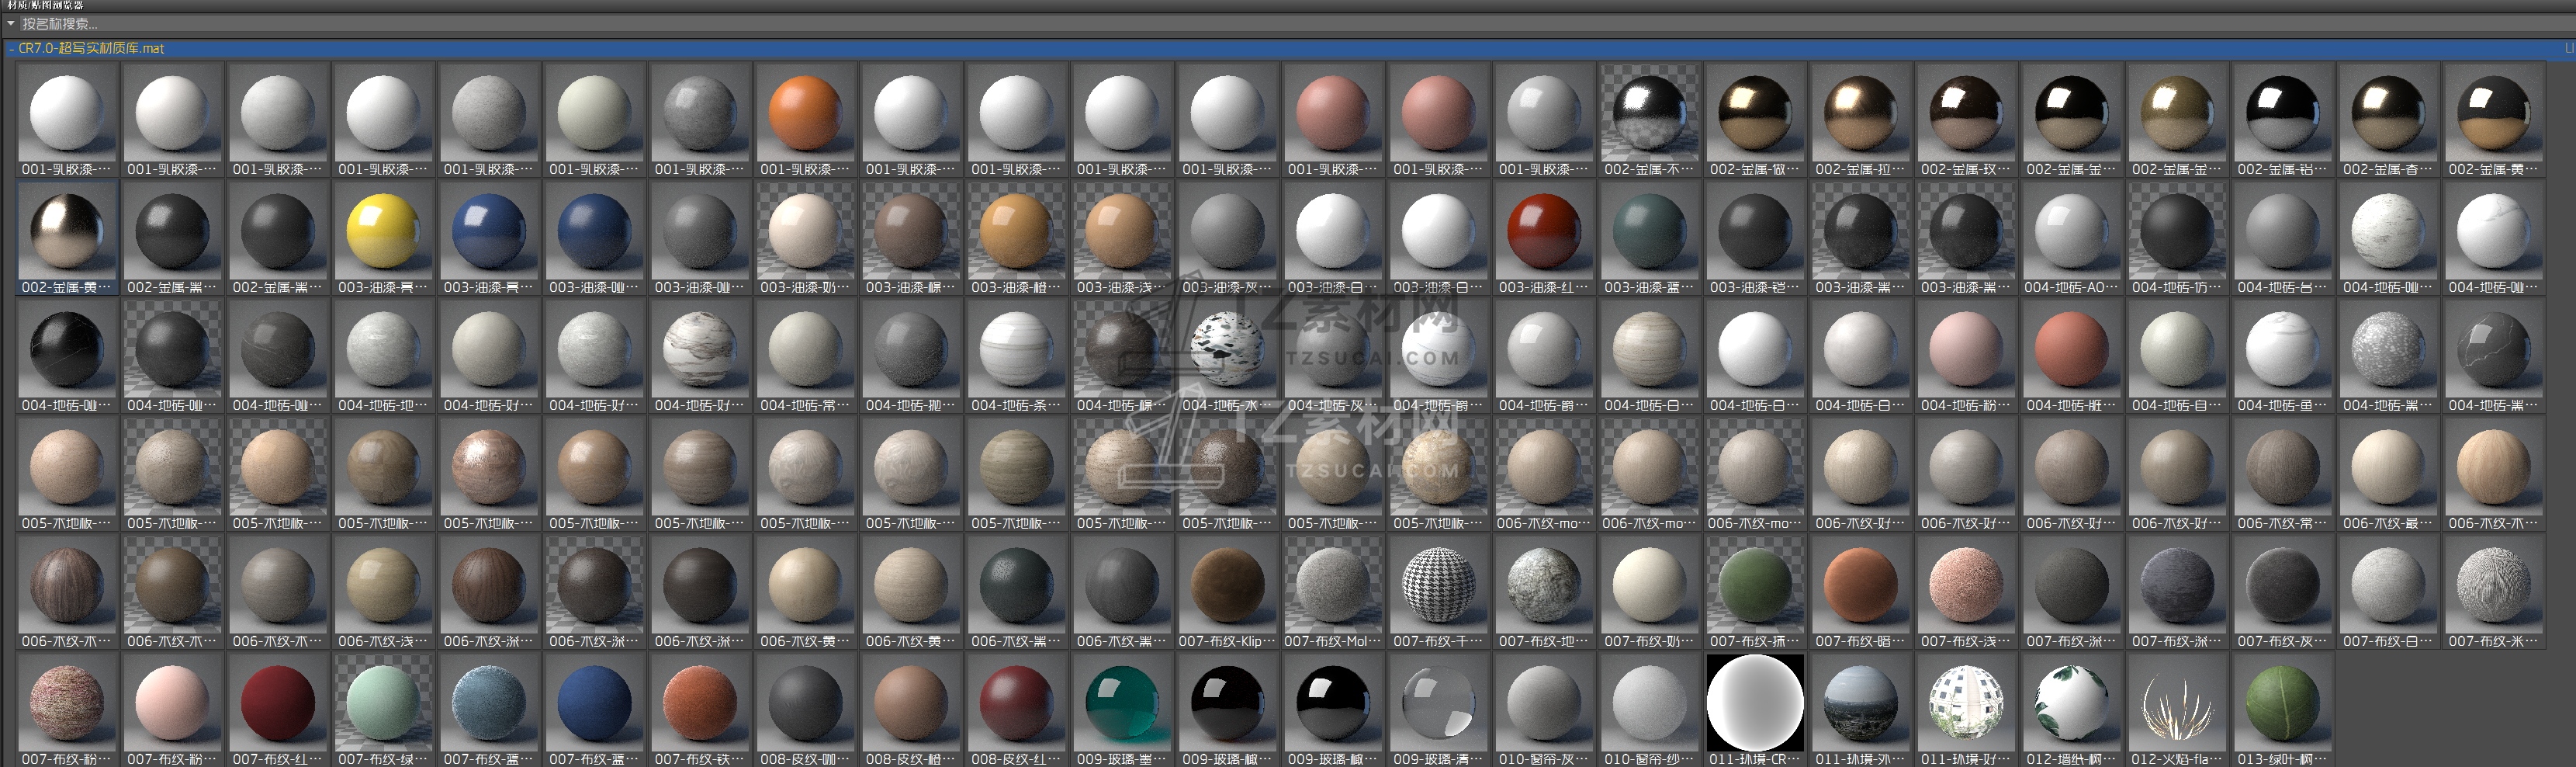Select the highlighted 002 gold metal material

[x=67, y=232]
